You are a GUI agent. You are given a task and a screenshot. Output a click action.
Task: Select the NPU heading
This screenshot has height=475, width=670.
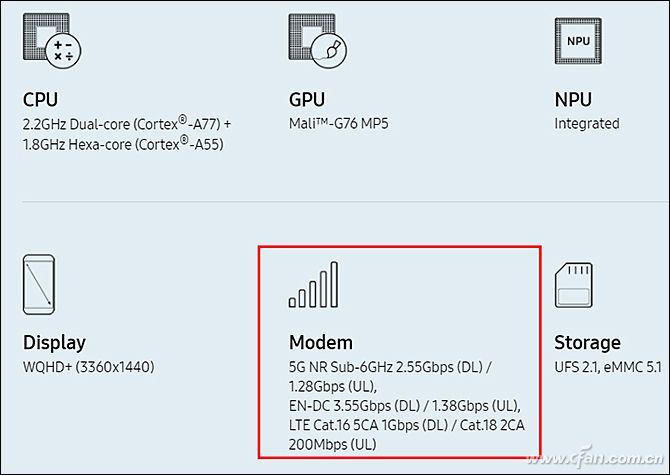tap(573, 100)
